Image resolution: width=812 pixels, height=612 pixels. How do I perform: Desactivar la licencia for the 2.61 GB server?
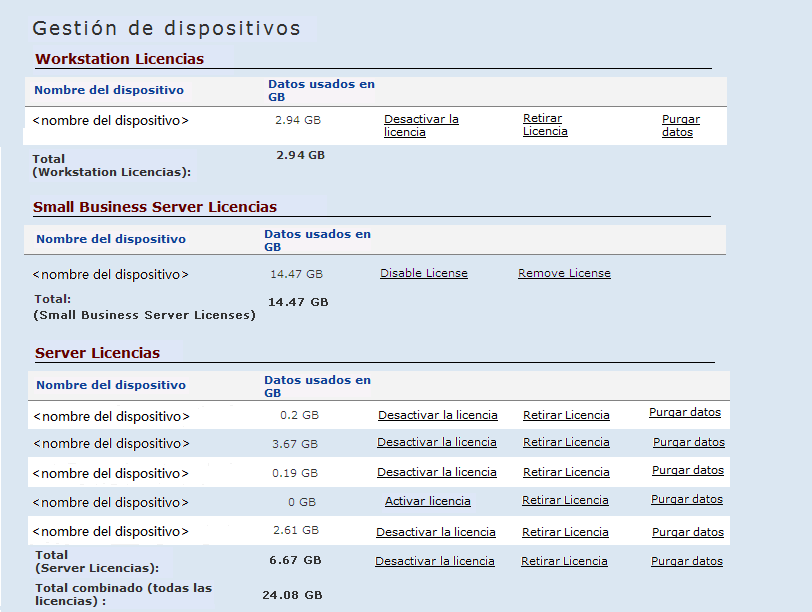[x=436, y=532]
